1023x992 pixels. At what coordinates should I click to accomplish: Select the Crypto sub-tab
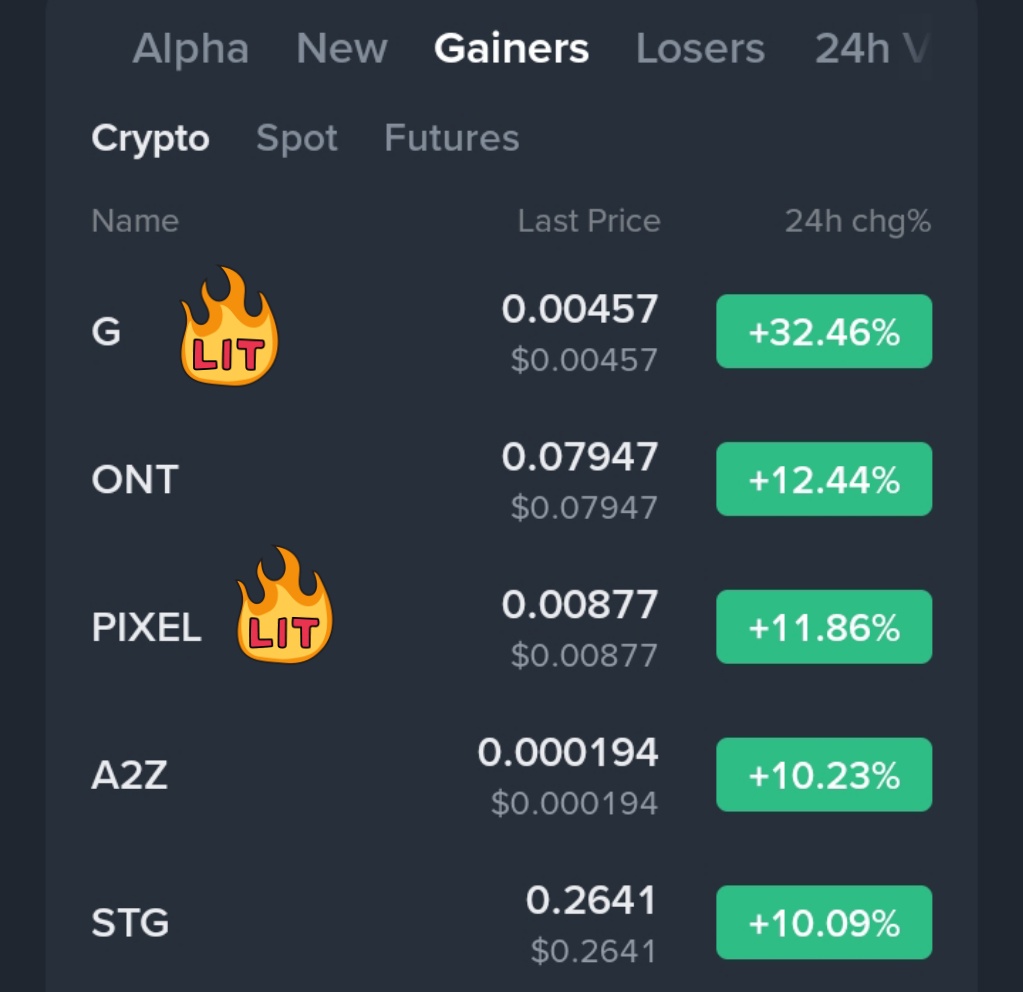tap(150, 138)
